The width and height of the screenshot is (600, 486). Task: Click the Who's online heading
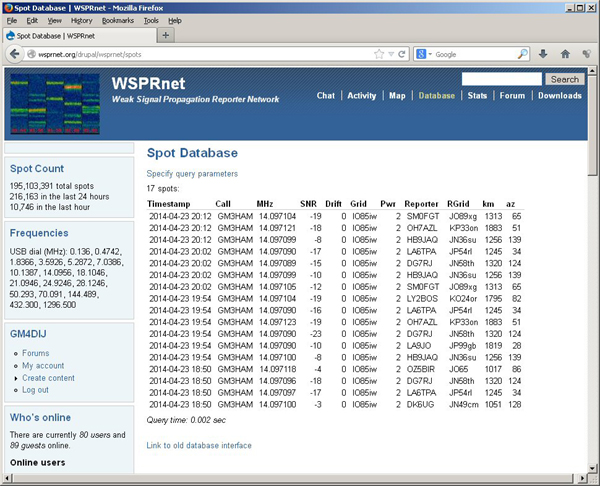(x=40, y=417)
